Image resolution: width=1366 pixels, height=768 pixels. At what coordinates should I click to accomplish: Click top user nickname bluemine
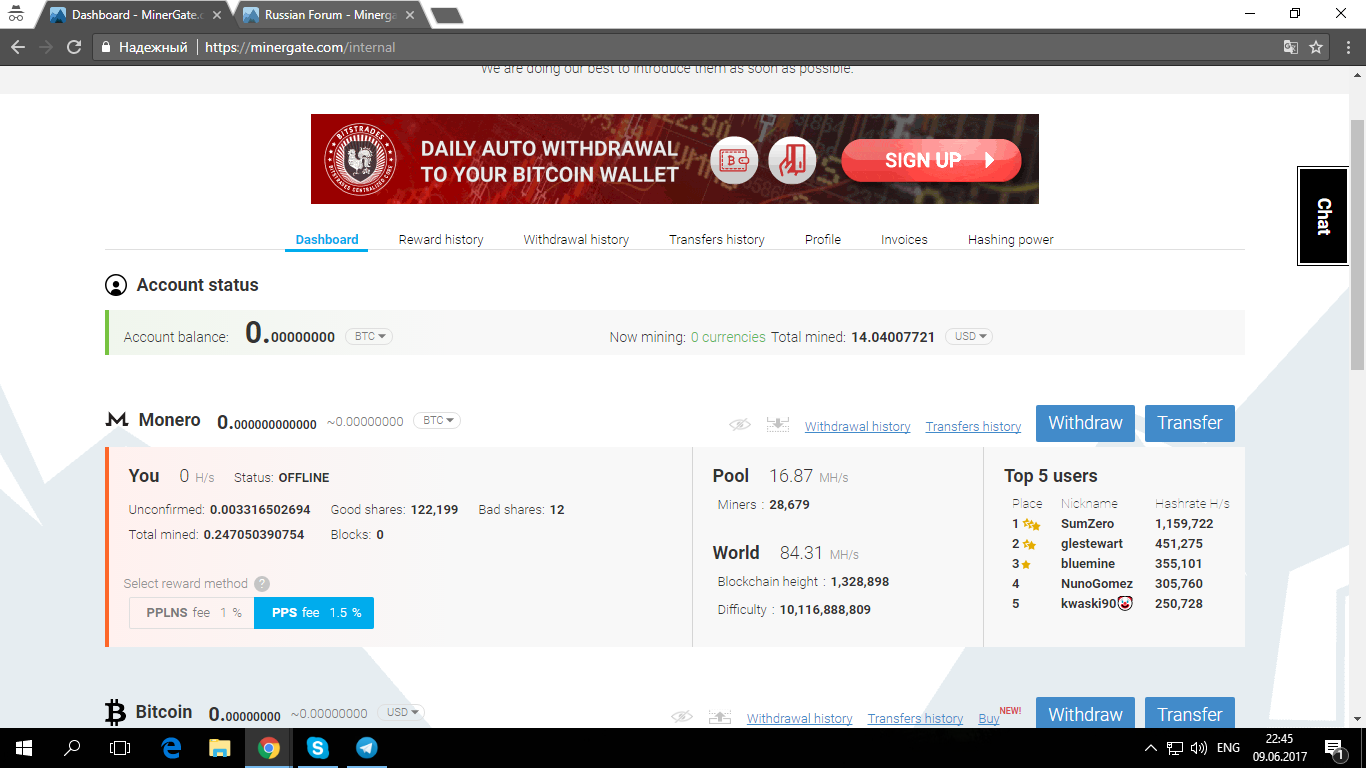click(x=1088, y=564)
